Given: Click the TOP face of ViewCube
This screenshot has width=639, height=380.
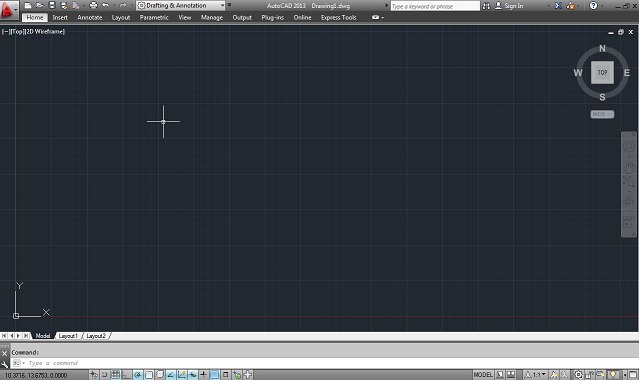Looking at the screenshot, I should pos(602,73).
